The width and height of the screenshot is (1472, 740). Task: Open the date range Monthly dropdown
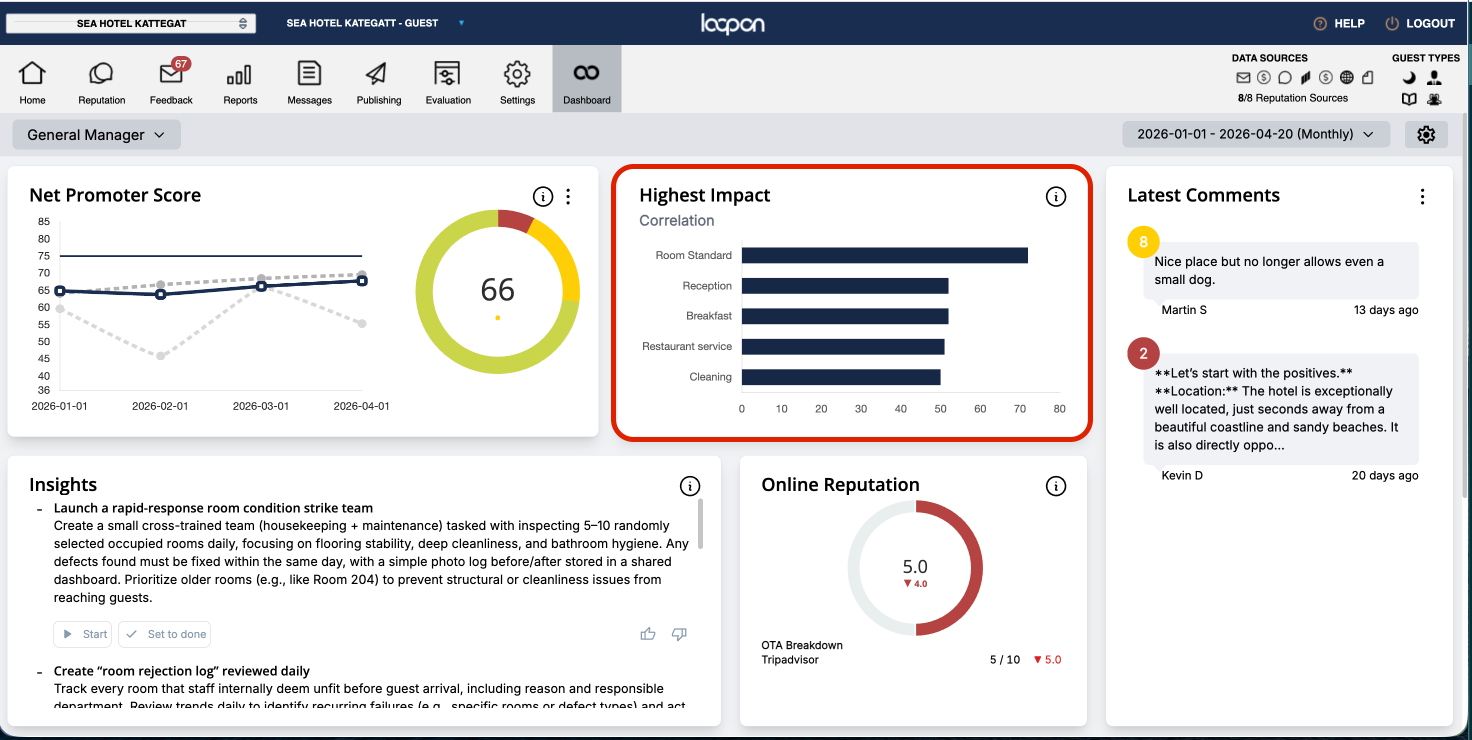(1256, 134)
